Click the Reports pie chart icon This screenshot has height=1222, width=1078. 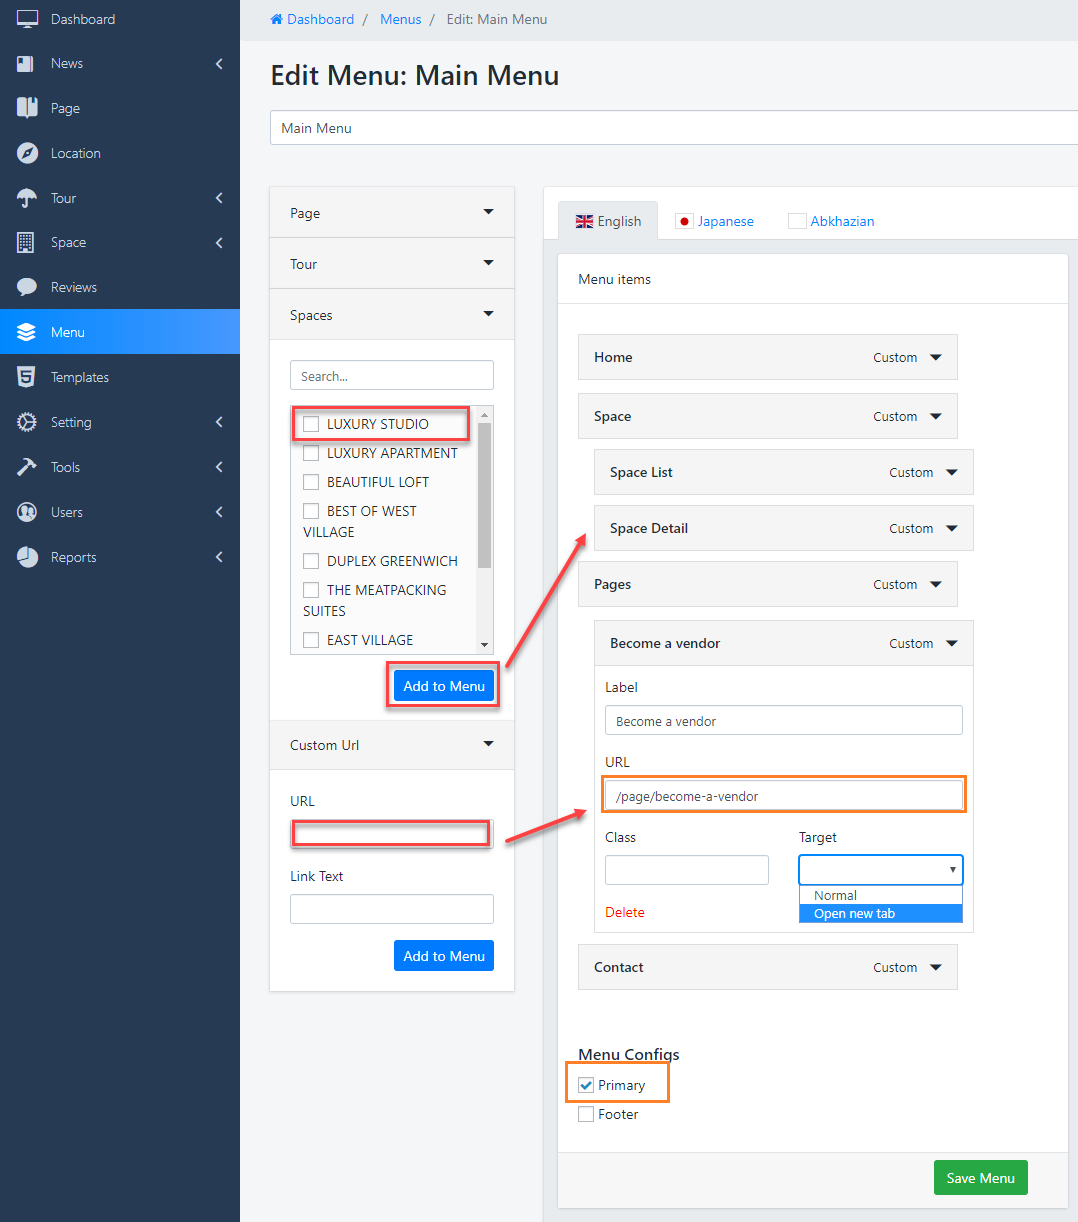tap(27, 557)
